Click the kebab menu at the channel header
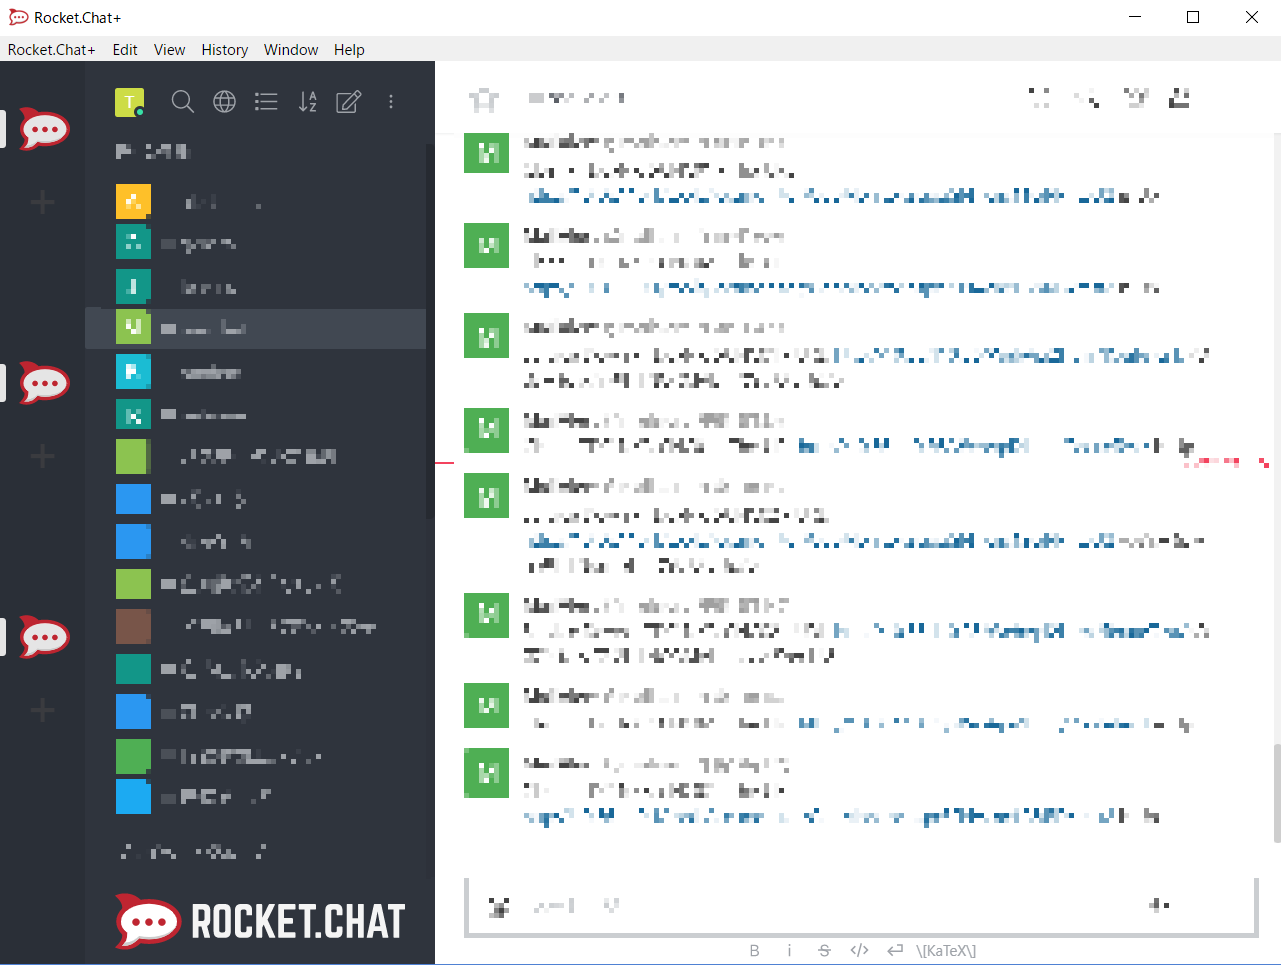Viewport: 1281px width, 965px height. coord(1178,98)
